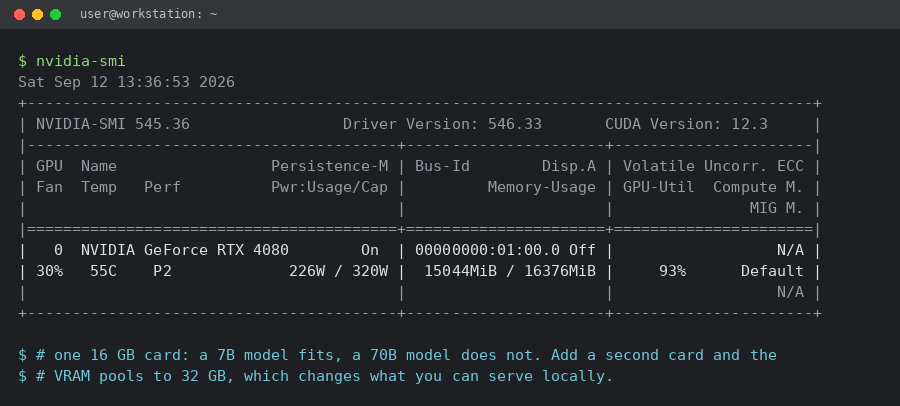Click the performance state P2
Screen dimensions: 900x406
[162, 271]
